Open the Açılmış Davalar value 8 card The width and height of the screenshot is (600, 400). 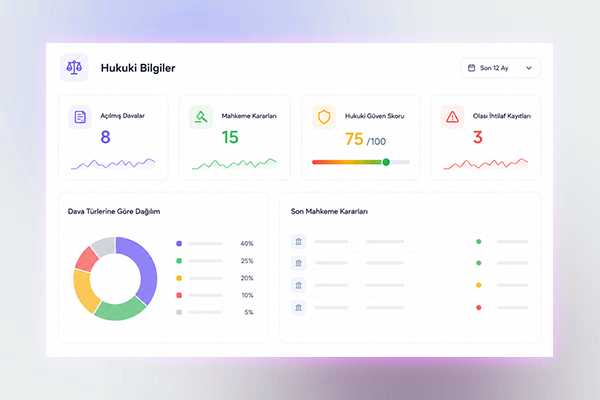tap(113, 137)
